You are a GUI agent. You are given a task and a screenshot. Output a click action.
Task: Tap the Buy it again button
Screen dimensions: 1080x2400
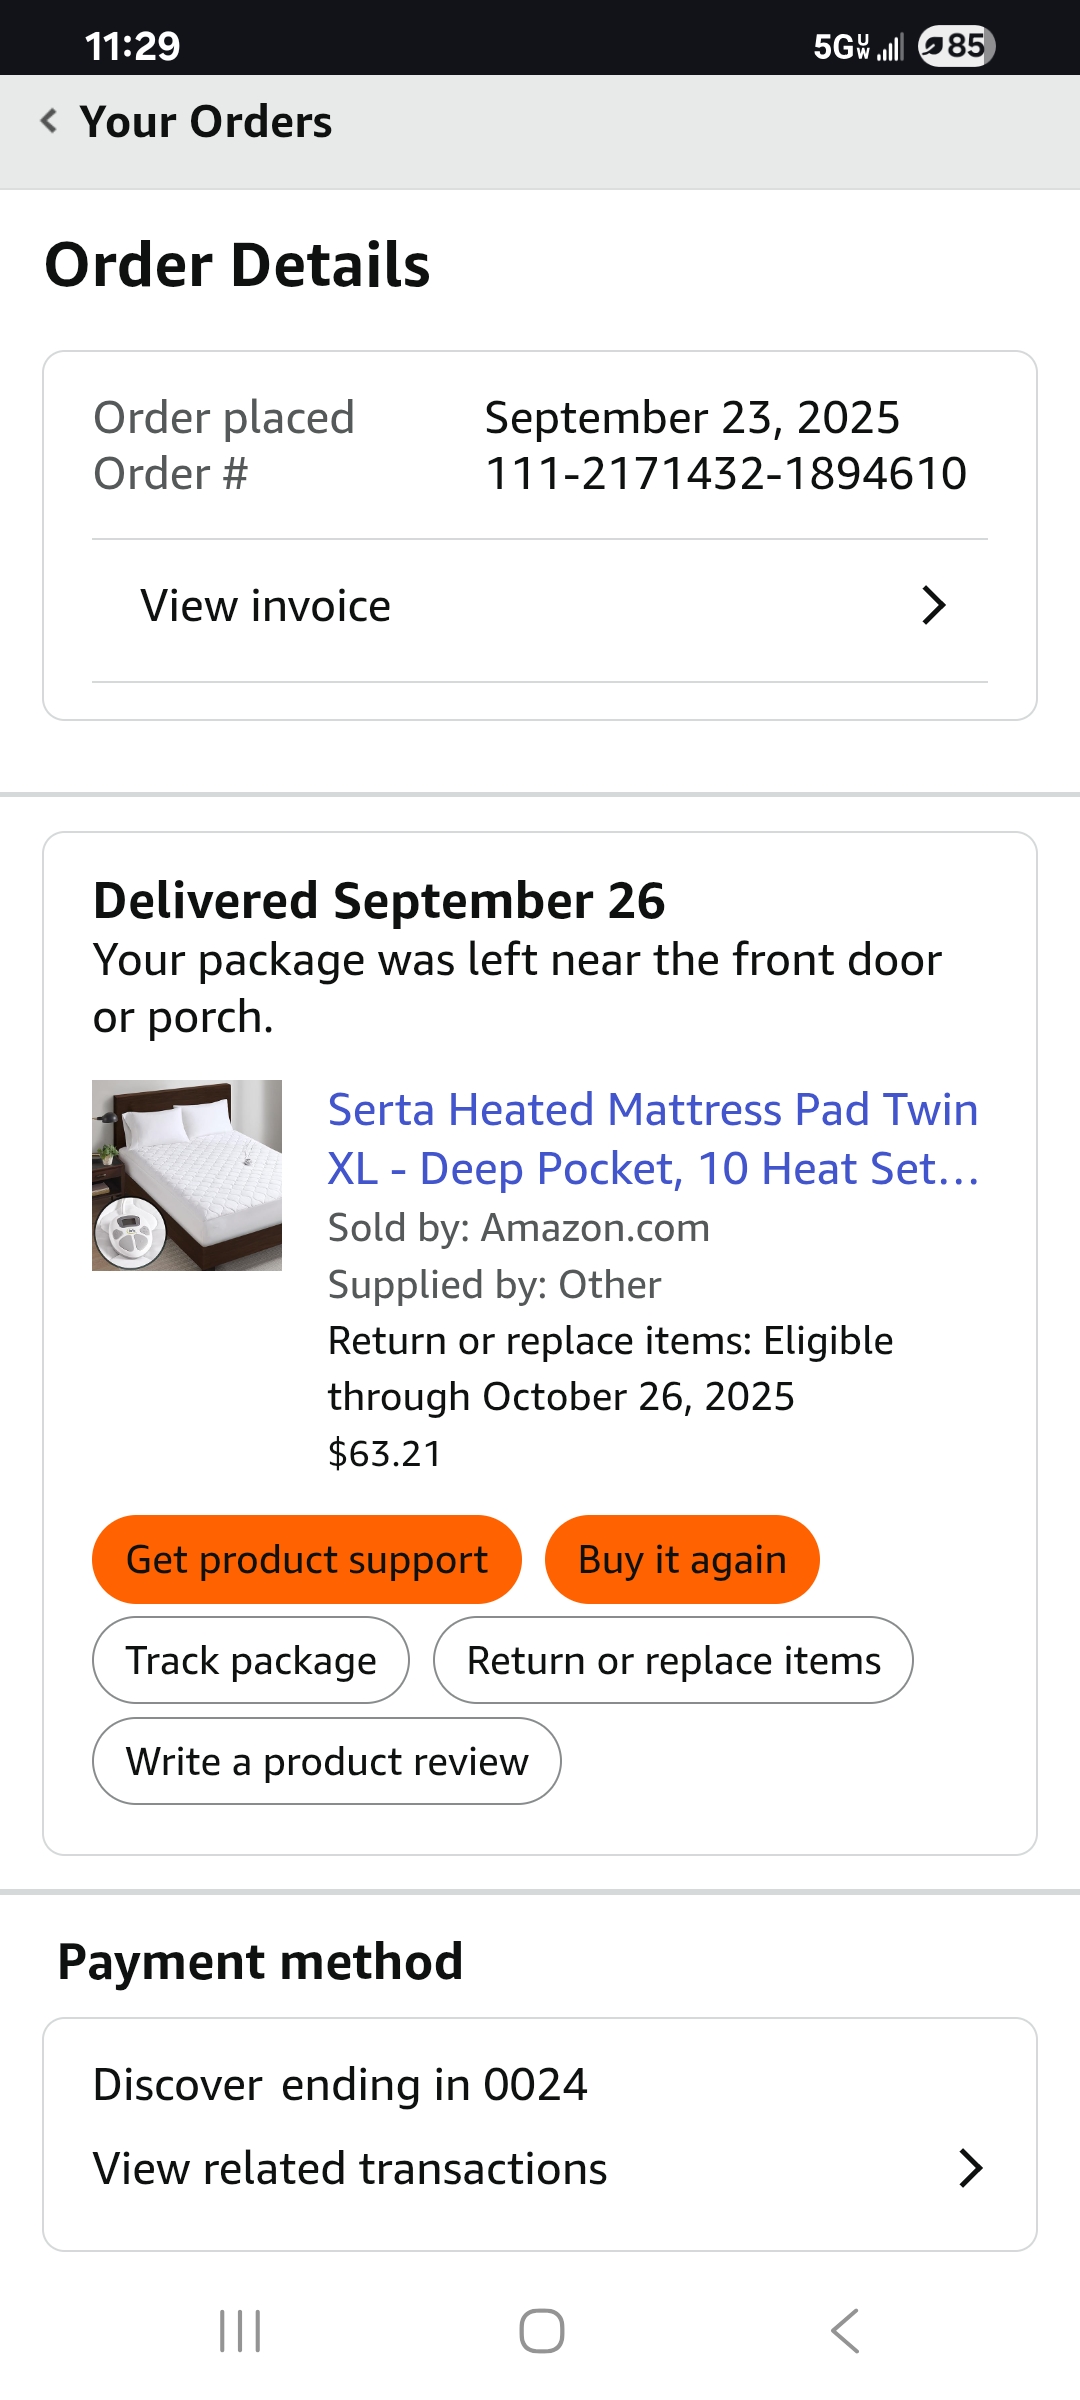pos(682,1559)
